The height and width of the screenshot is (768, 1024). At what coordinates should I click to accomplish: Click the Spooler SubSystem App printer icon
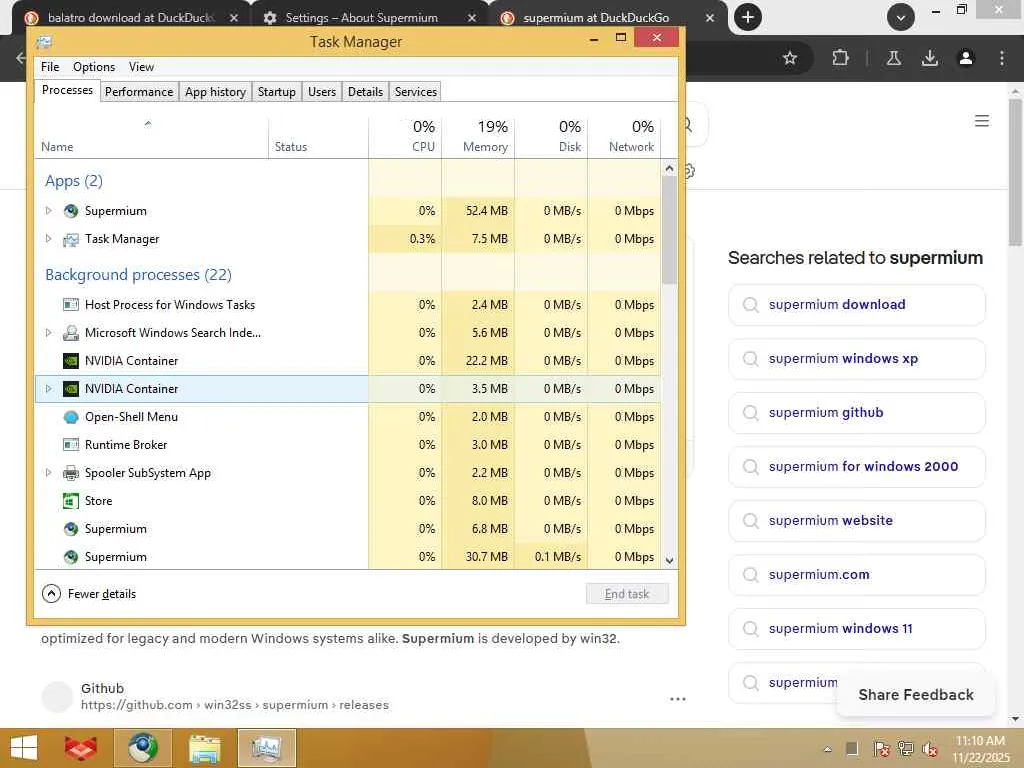(71, 473)
